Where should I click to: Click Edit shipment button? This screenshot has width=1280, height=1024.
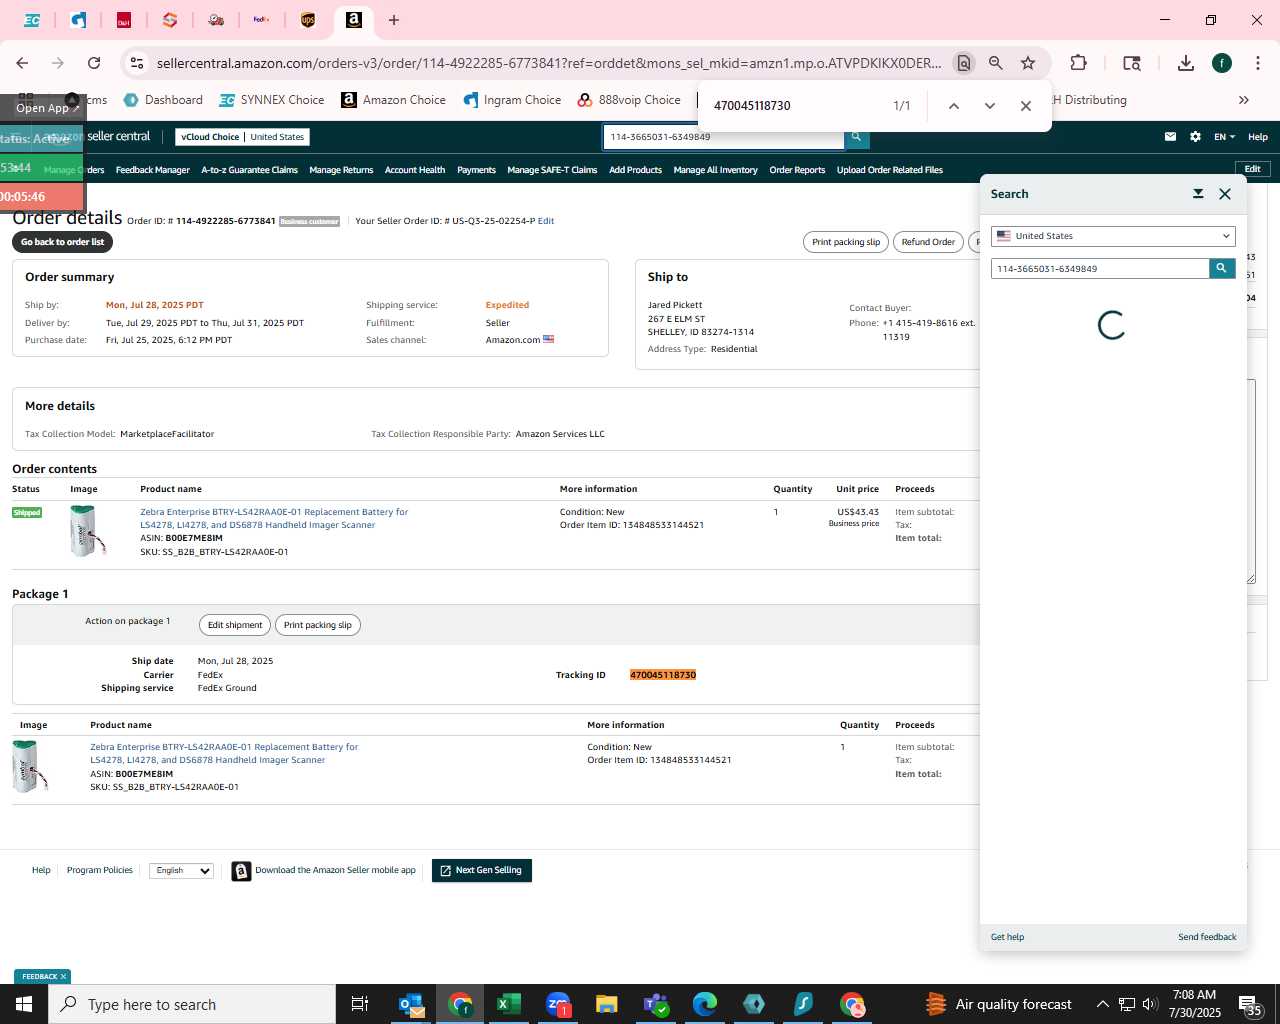(x=235, y=625)
